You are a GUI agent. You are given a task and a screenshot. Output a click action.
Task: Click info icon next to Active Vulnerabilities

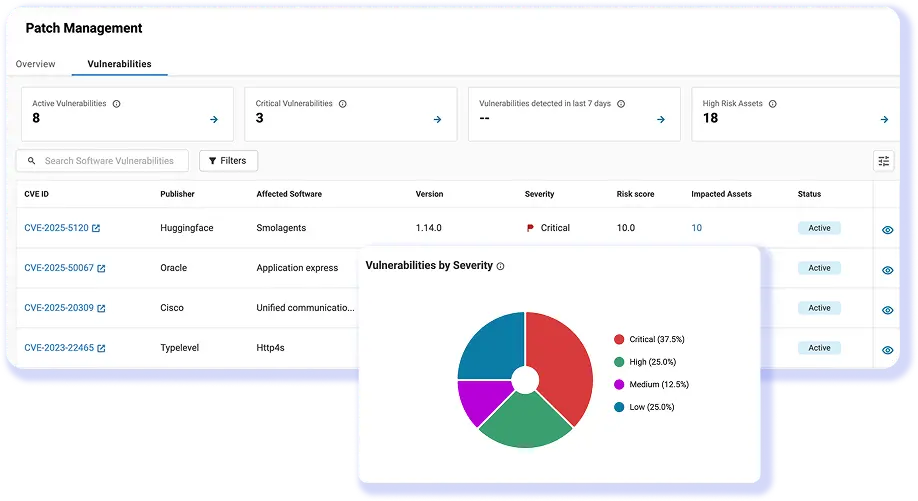point(117,104)
